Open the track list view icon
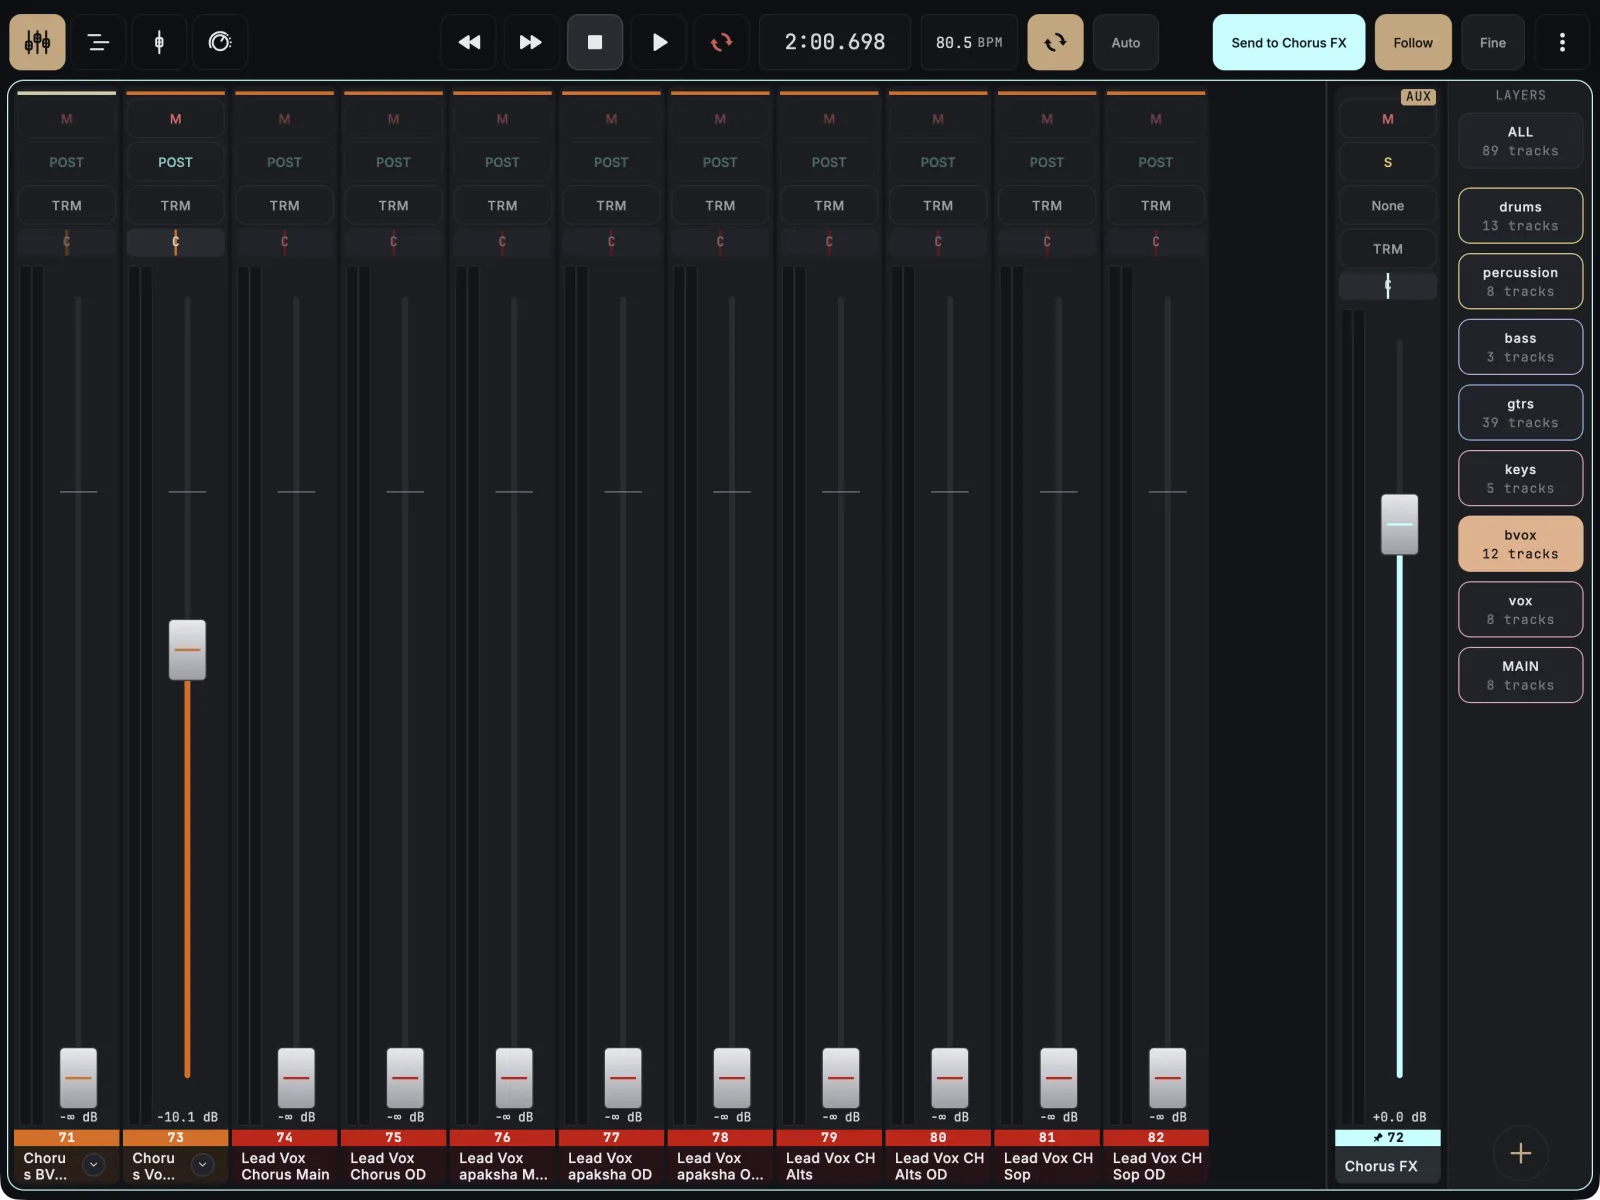This screenshot has width=1600, height=1200. (98, 42)
